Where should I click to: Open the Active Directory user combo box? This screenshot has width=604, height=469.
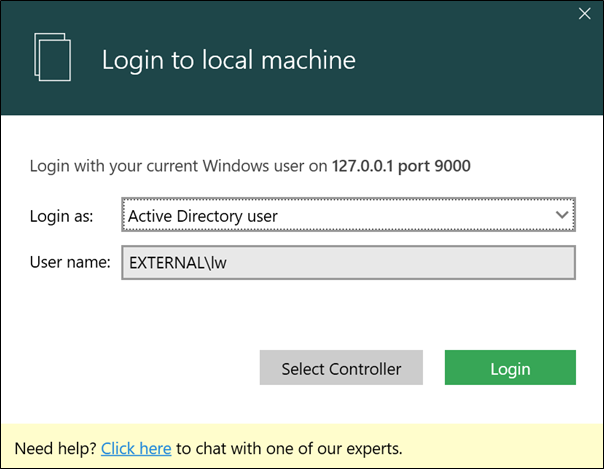348,215
